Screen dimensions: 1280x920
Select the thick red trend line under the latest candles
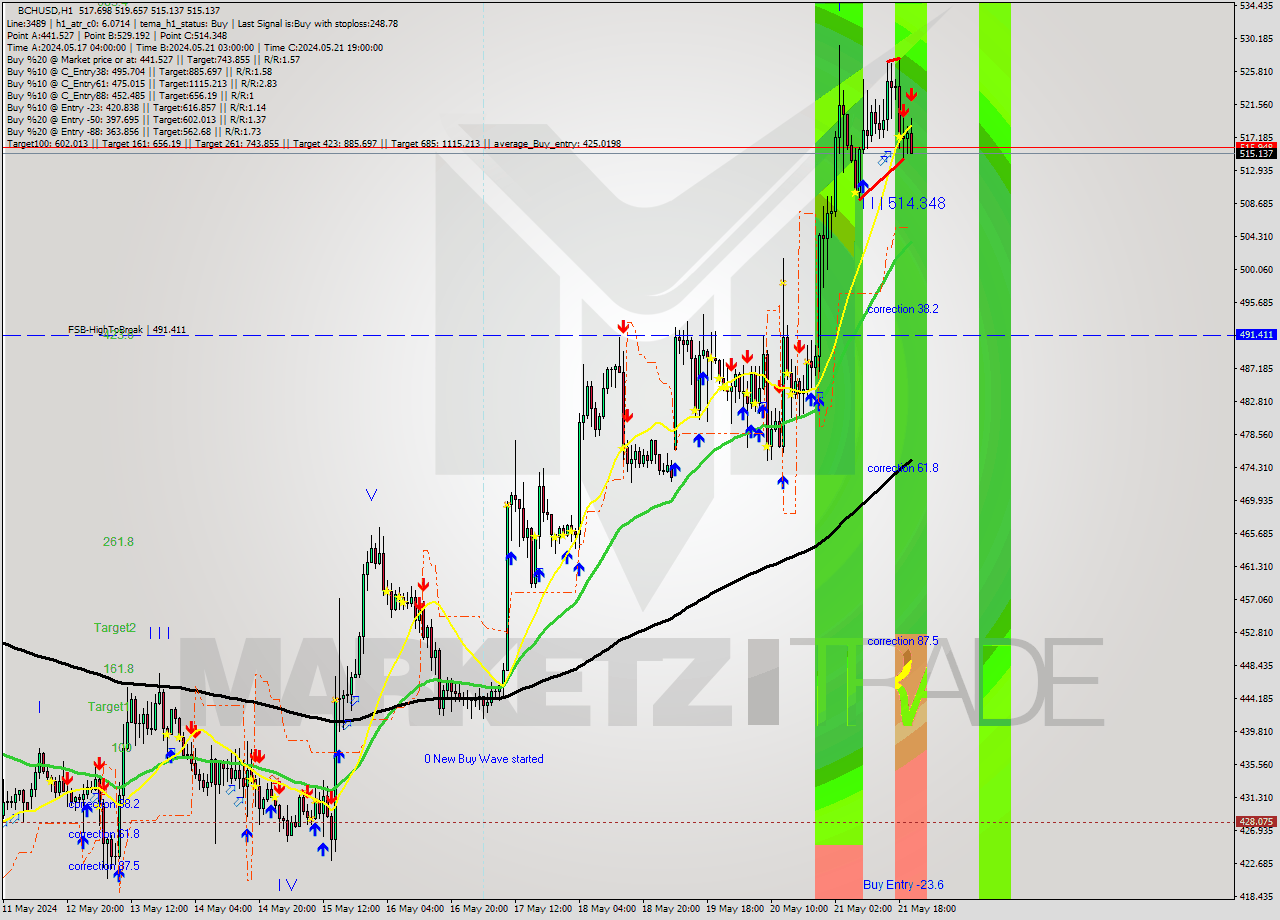(882, 178)
